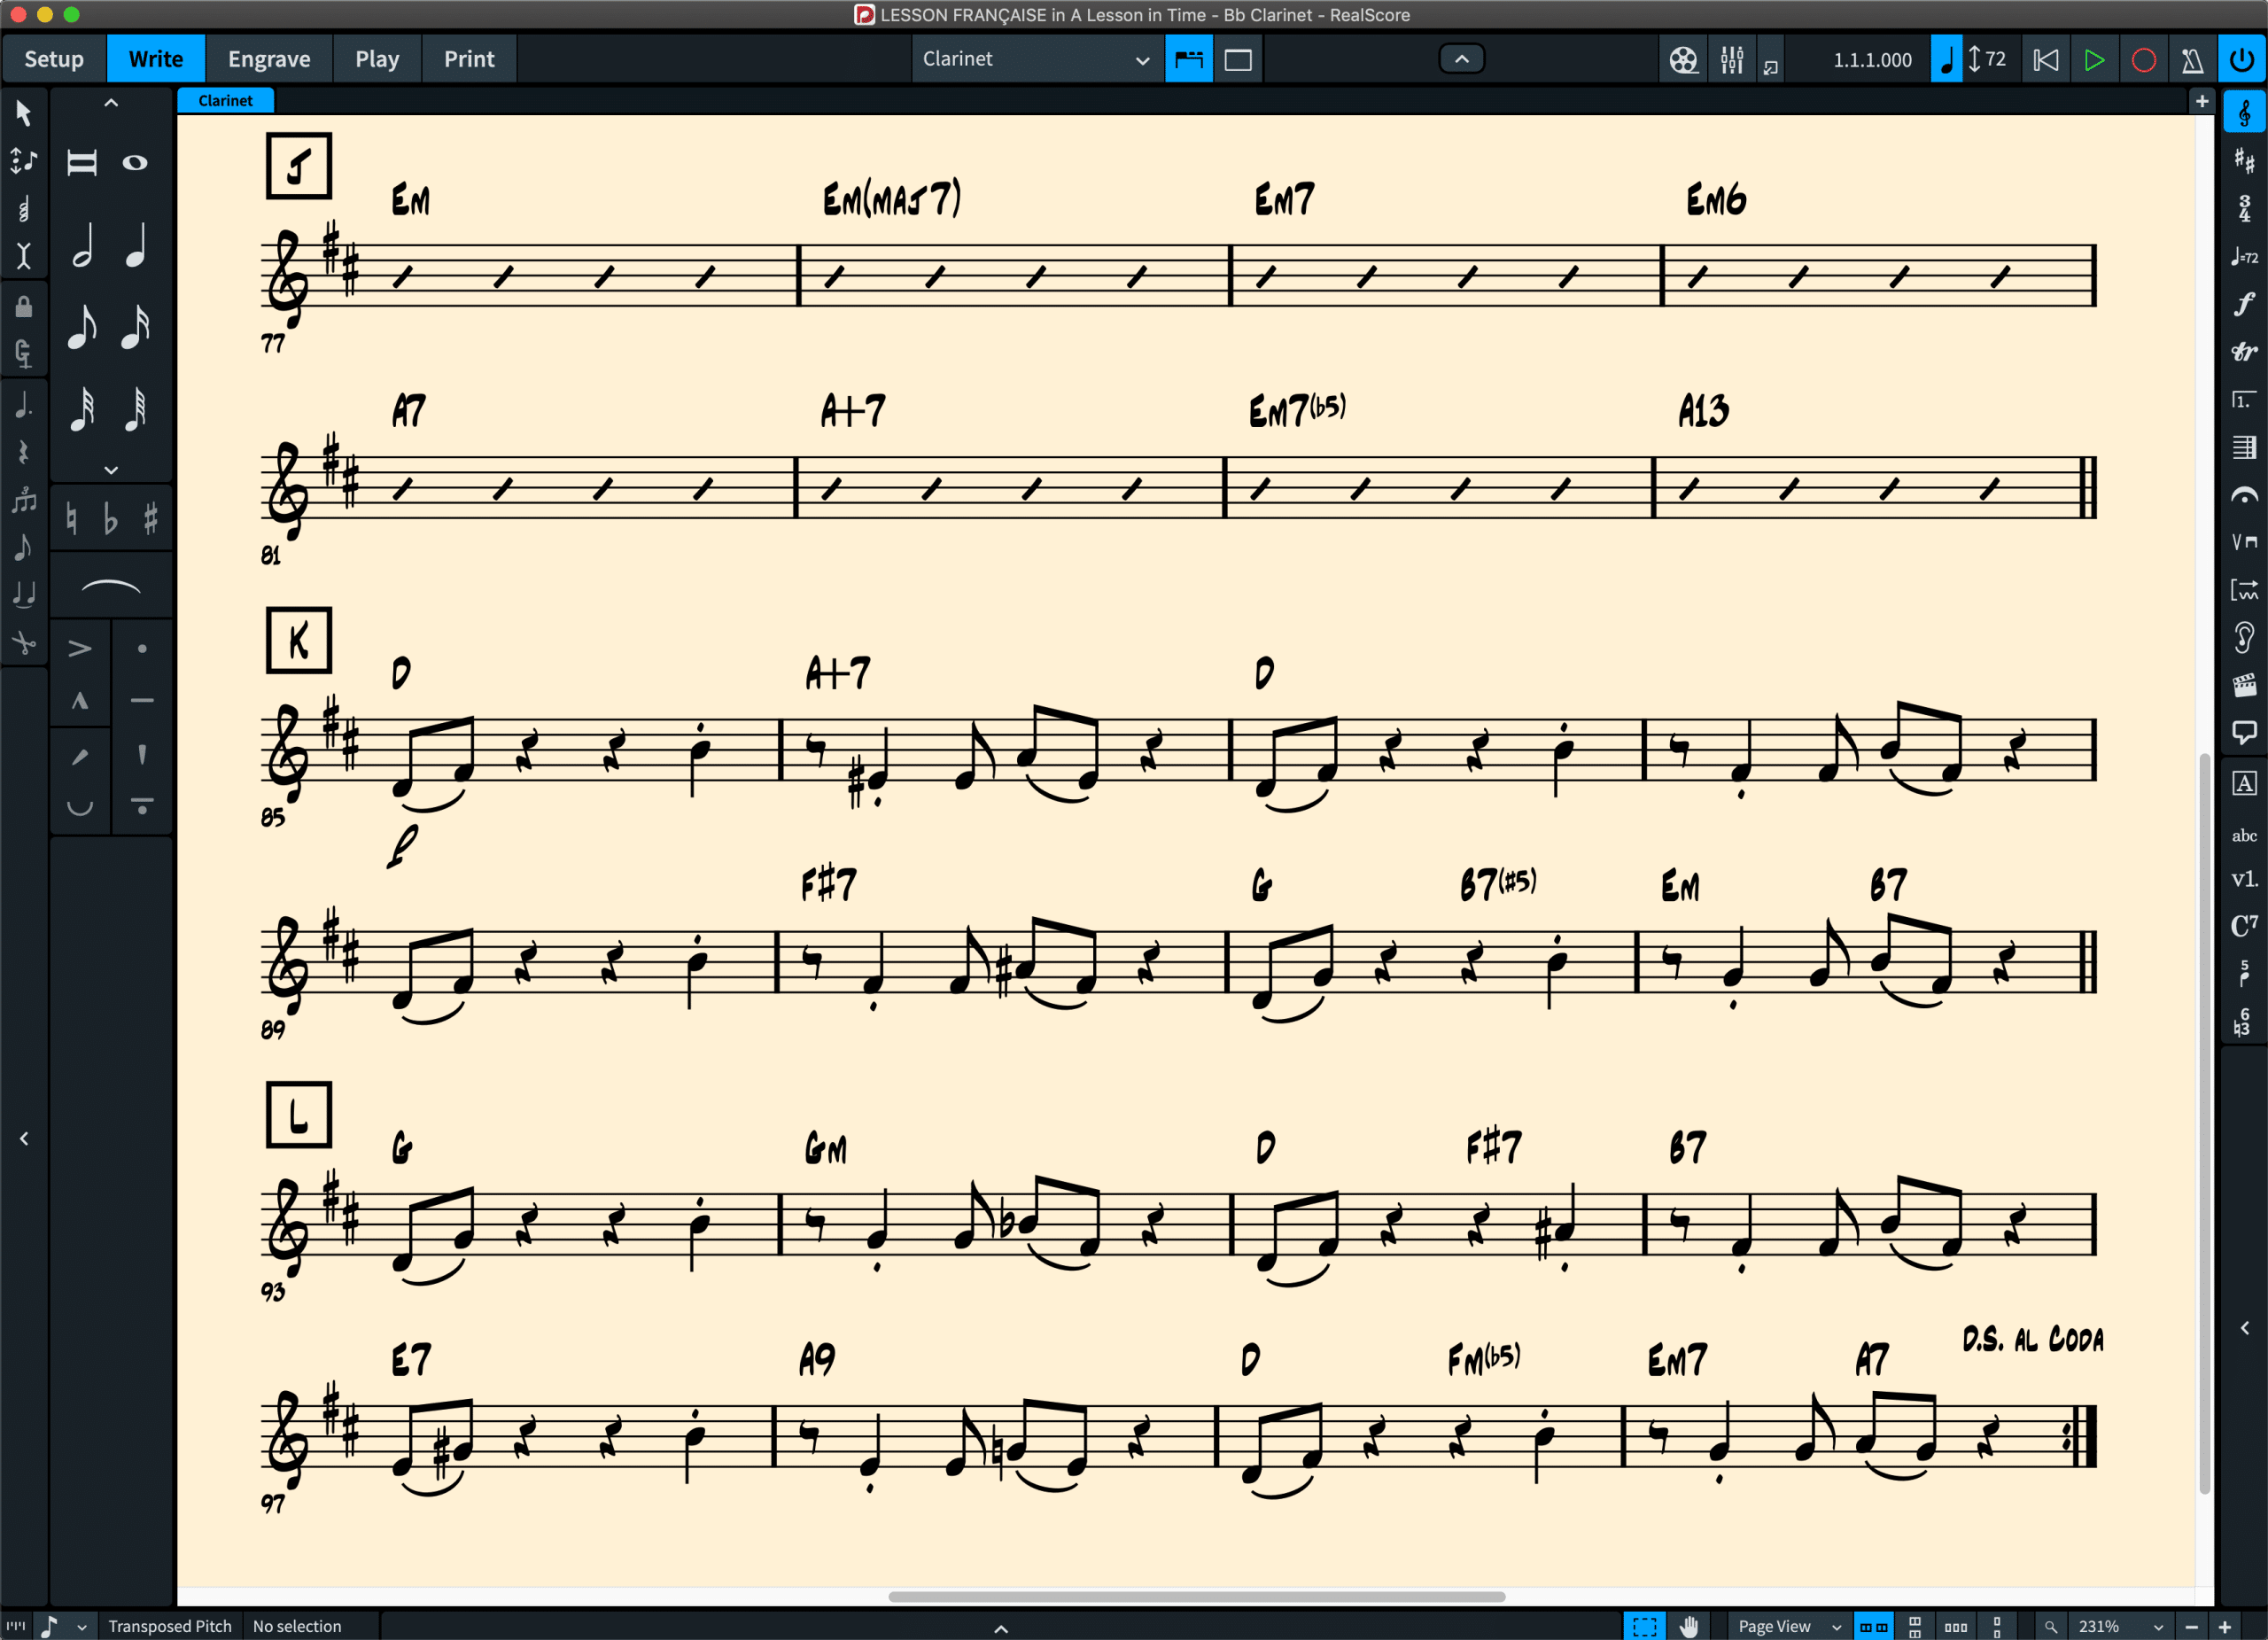Open the Clarinet layout dropdown
Screen dimensions: 2268x1640
tap(1036, 60)
